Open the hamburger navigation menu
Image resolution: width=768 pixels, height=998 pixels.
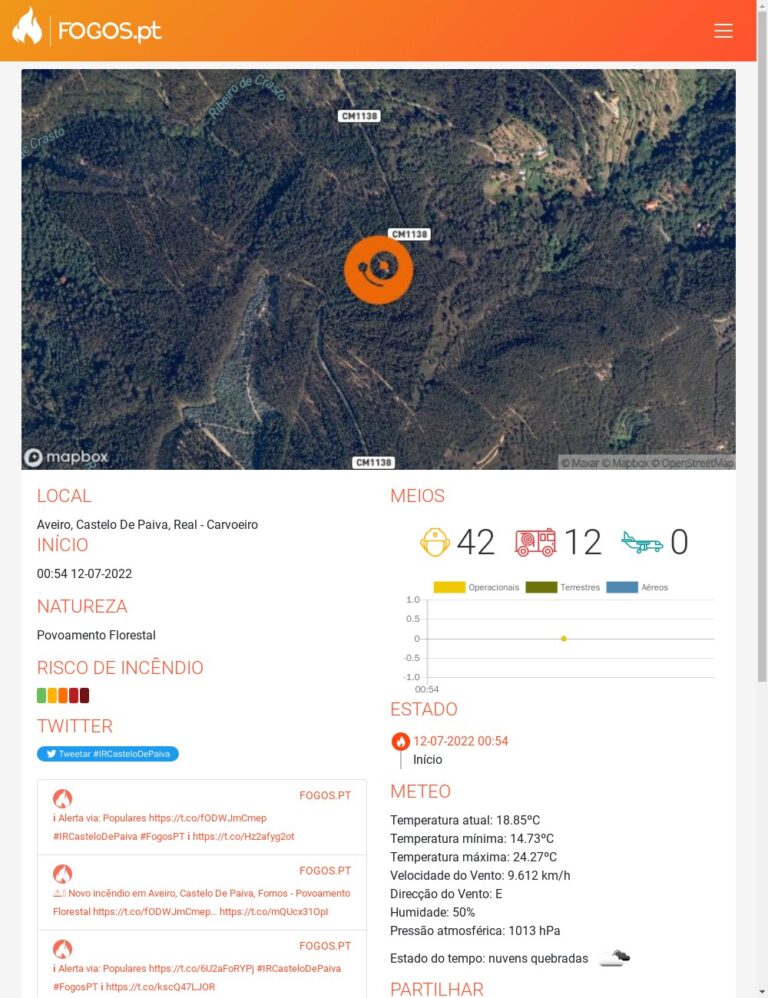pos(723,31)
